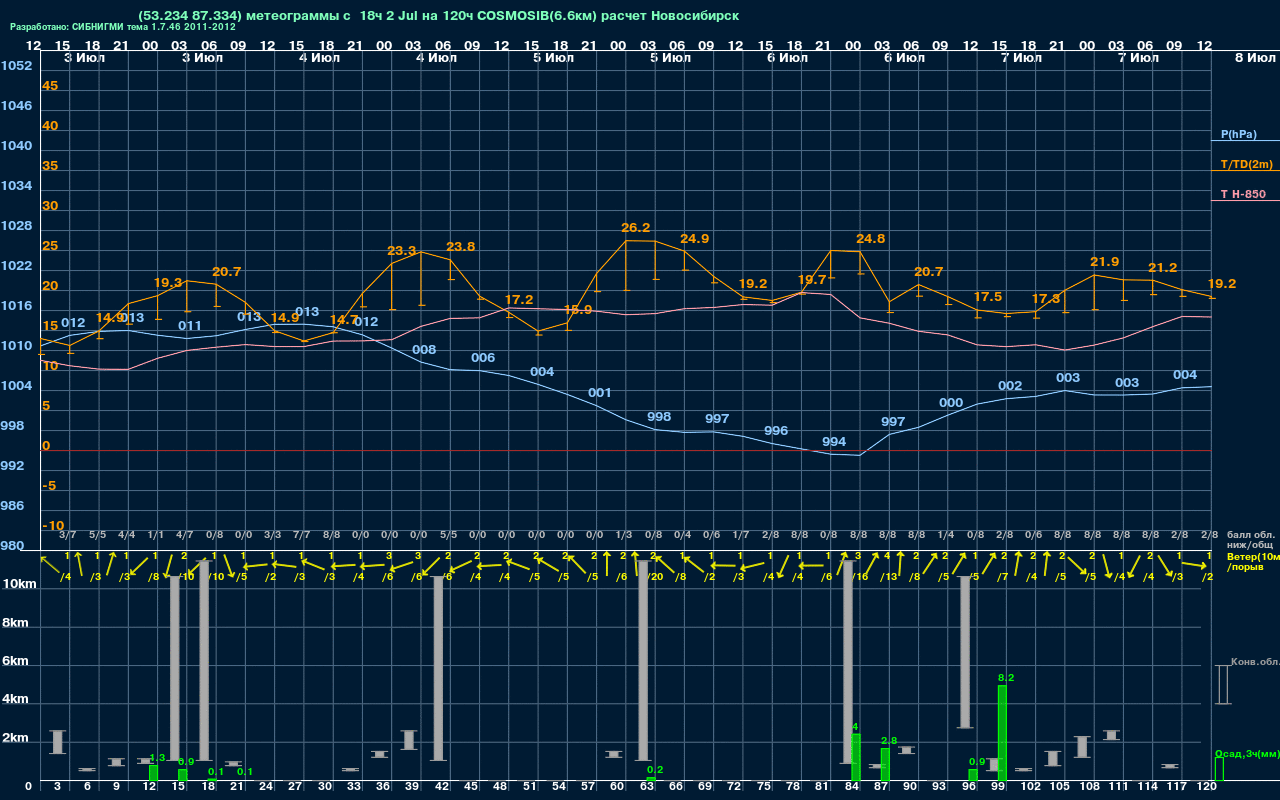Image resolution: width=1280 pixels, height=800 pixels.
Task: Click the 1.3 precipitation amount label
Action: (157, 758)
